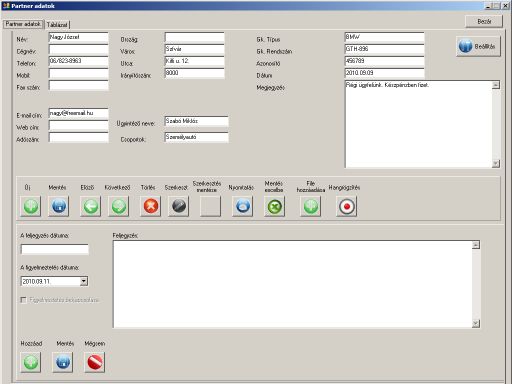Click the Dátum field with 2010.09.09
Image resolution: width=512 pixels, height=384 pixels.
pos(384,73)
